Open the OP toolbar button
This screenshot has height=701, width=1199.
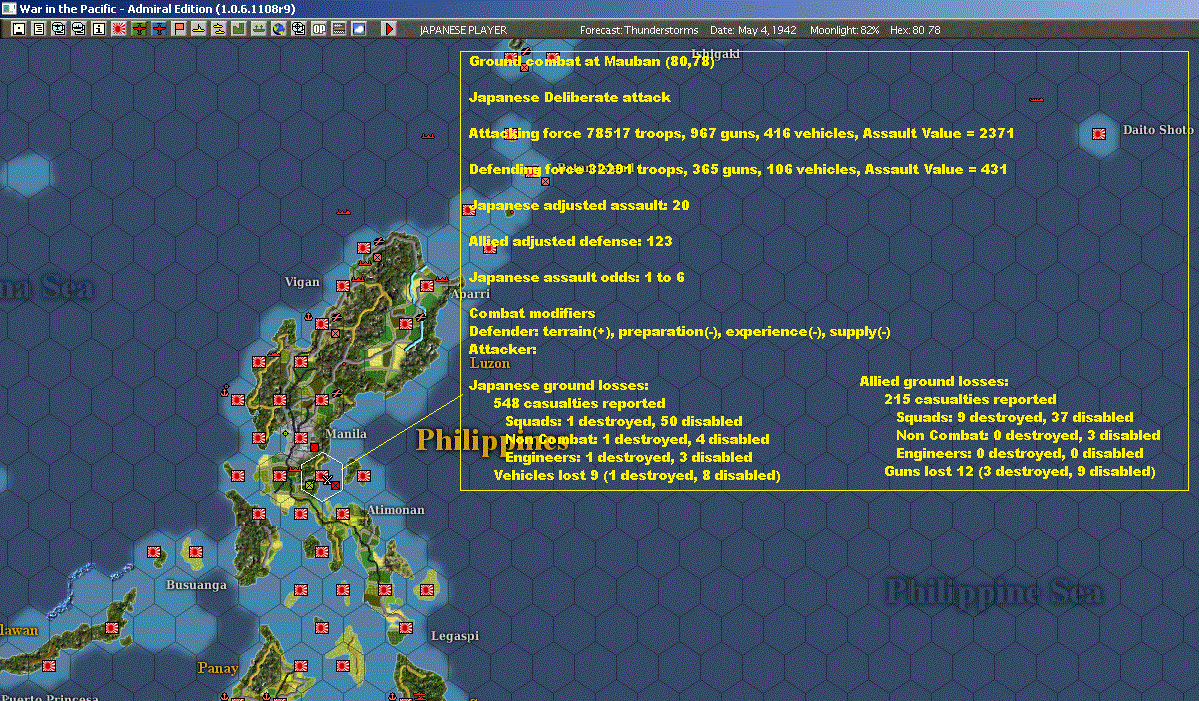point(319,29)
